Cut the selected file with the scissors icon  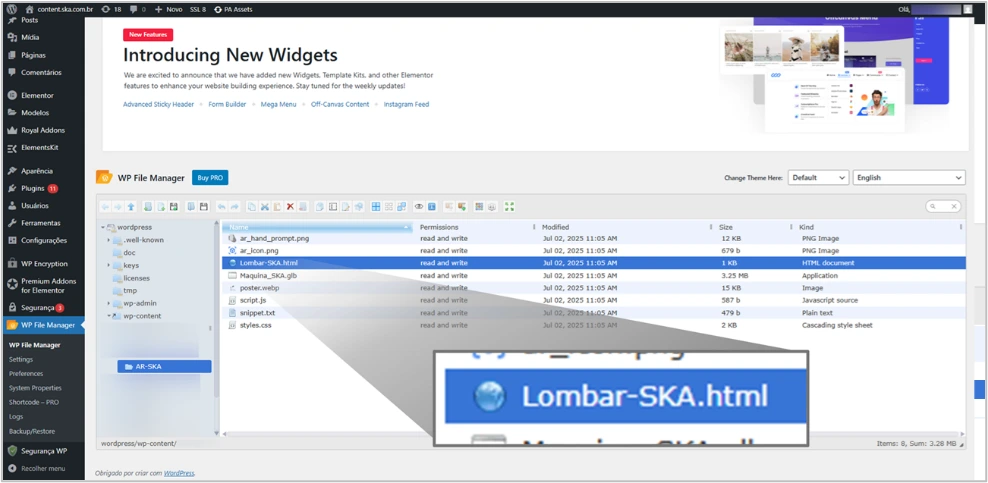click(x=265, y=207)
